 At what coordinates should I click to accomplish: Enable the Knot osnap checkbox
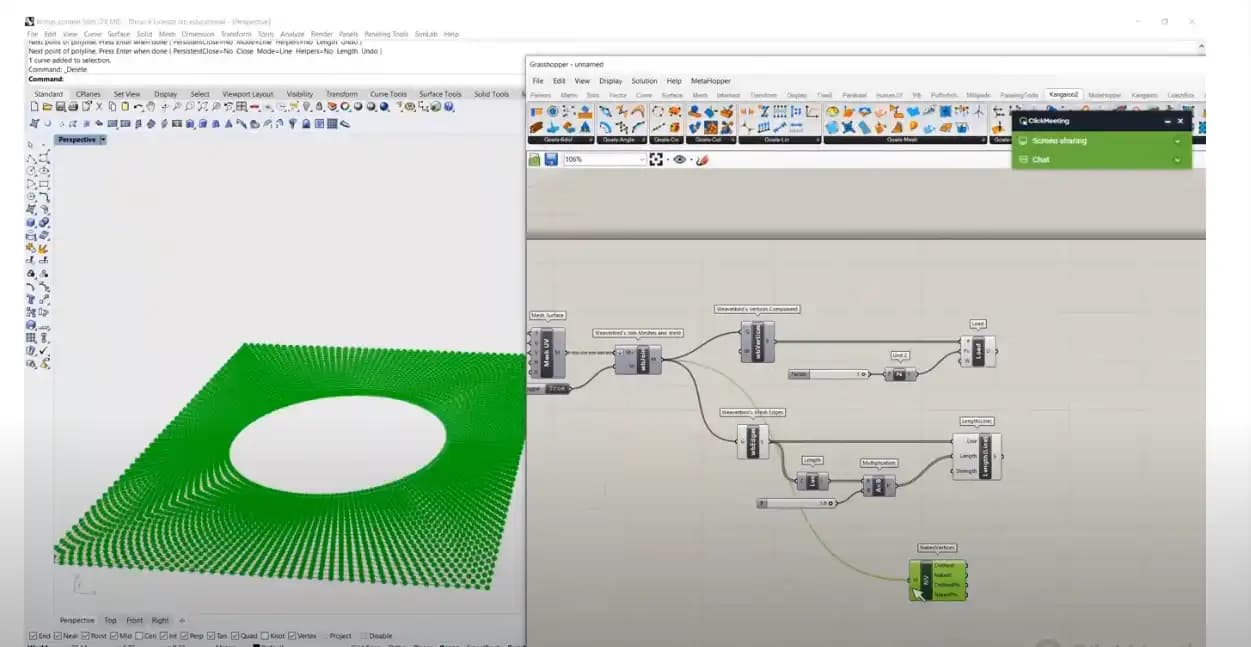tap(264, 636)
